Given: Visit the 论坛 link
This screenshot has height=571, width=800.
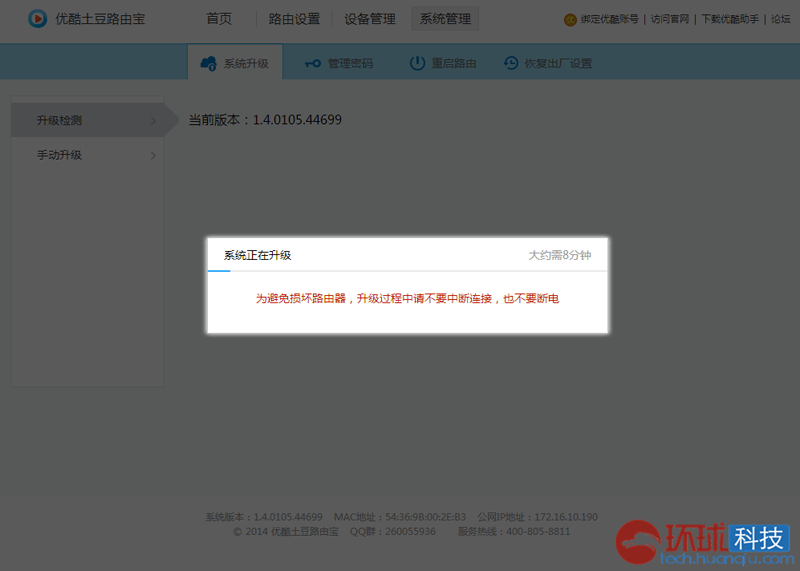Looking at the screenshot, I should (780, 19).
